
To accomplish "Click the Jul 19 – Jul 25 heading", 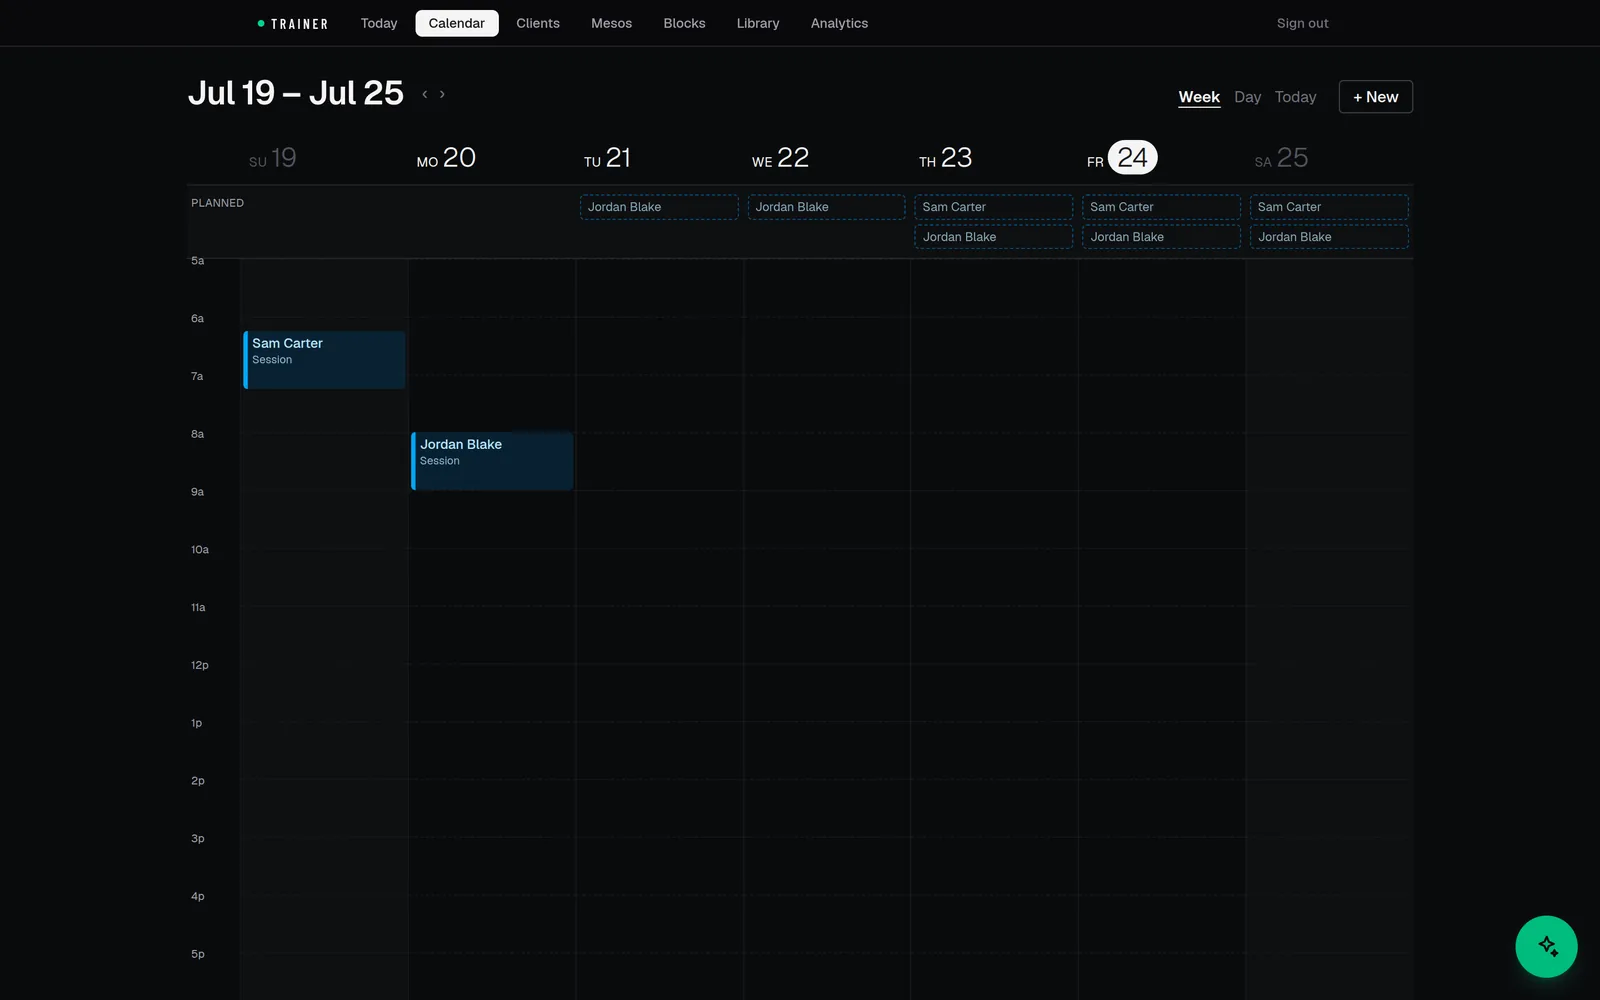I will tap(296, 93).
